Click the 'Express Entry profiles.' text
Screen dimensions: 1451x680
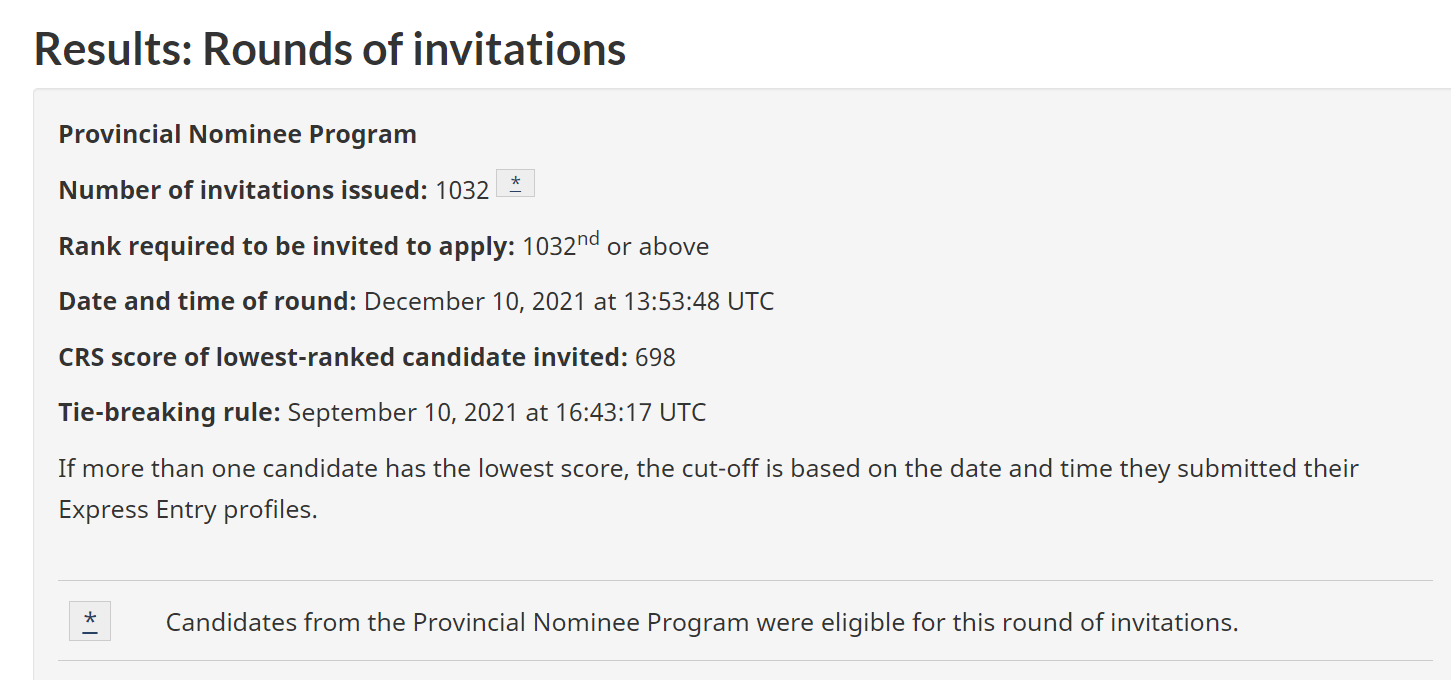click(x=188, y=509)
